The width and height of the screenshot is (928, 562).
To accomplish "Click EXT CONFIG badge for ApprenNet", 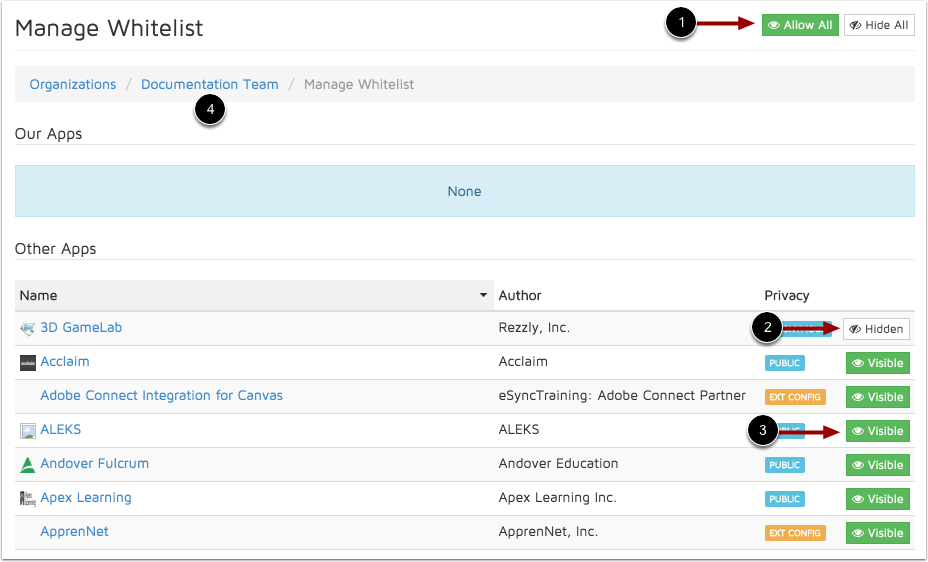I will tap(795, 533).
